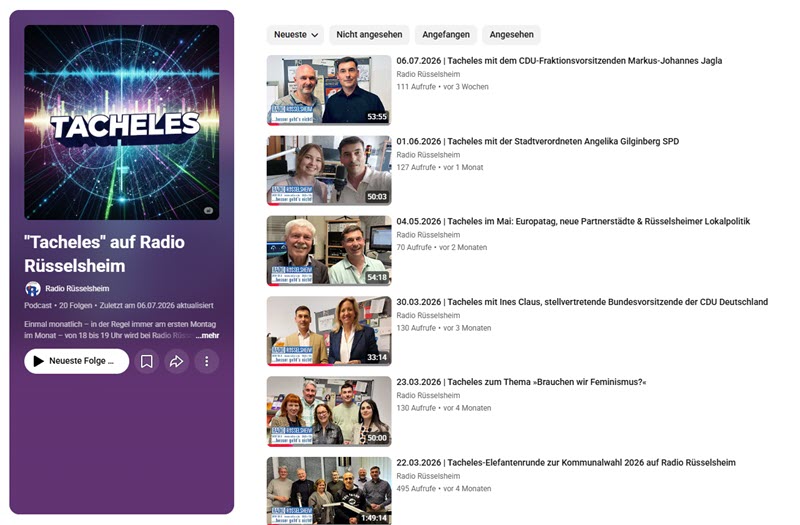Open title '30.03.2026 | Tacheles mit Ines Claus'

coord(582,302)
